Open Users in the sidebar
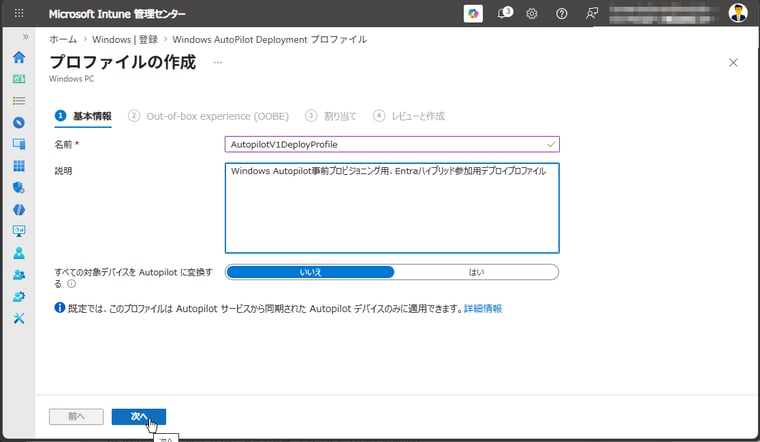The width and height of the screenshot is (760, 442). pyautogui.click(x=19, y=253)
